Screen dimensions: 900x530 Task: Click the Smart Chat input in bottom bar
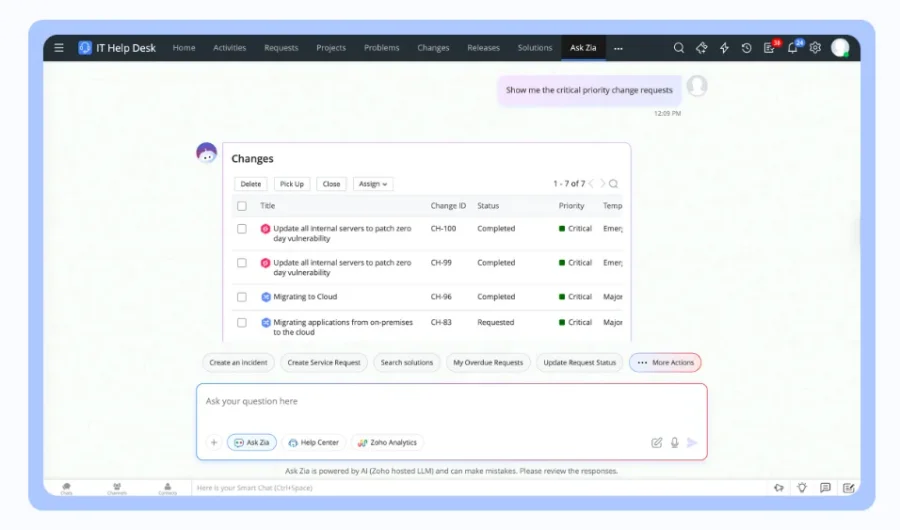tap(479, 488)
